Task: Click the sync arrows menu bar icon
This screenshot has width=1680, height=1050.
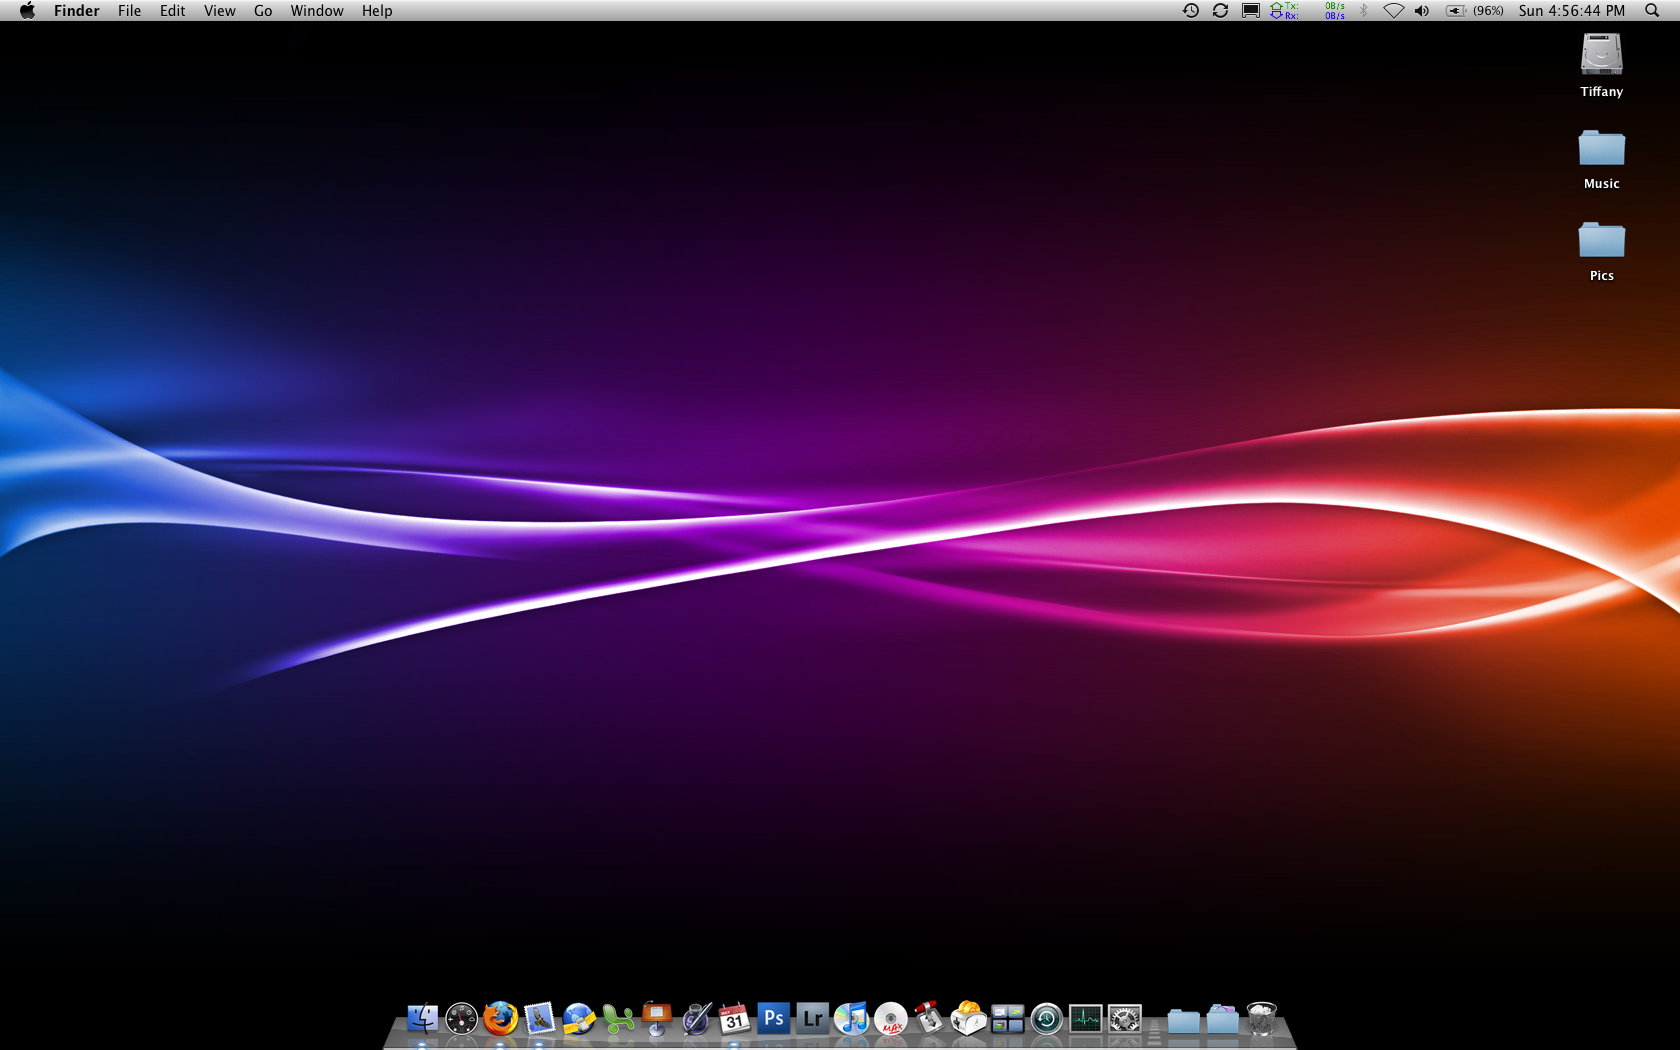Action: tap(1220, 11)
